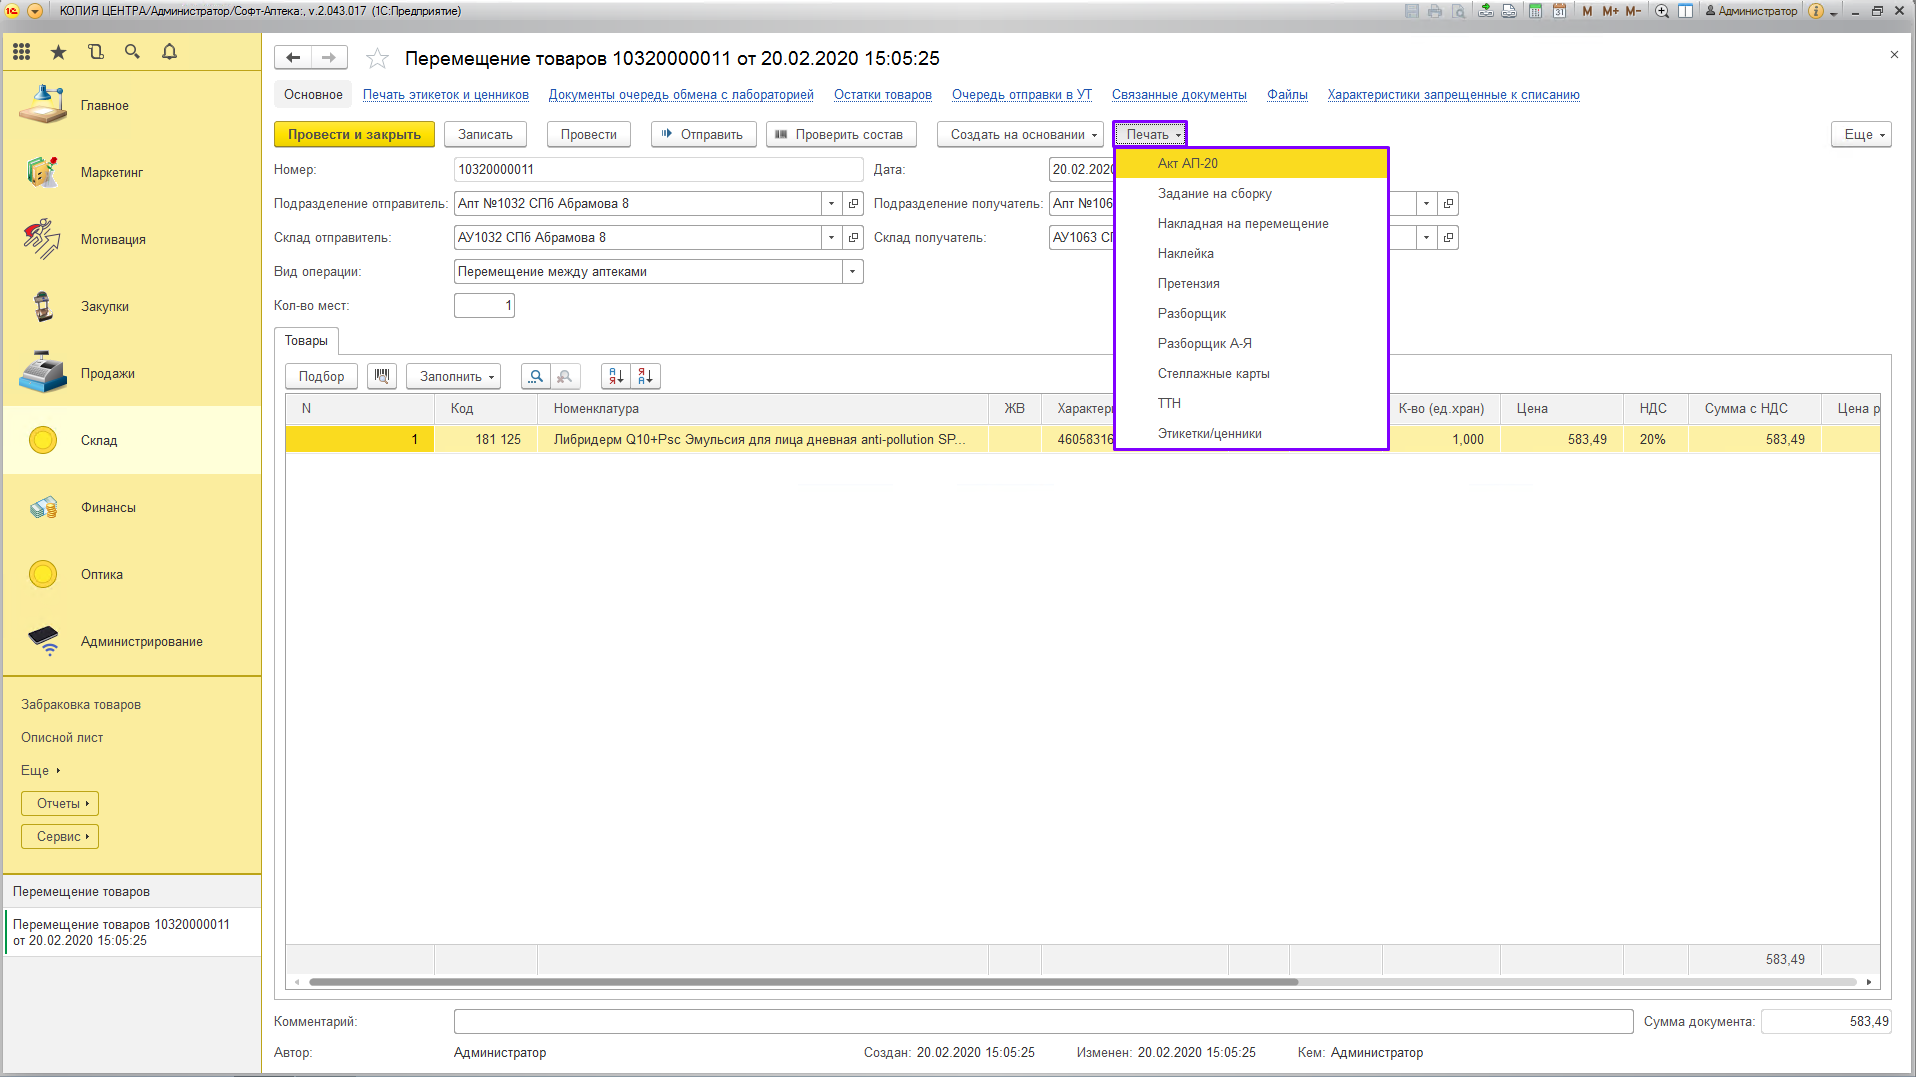Click the Провести и закрыть button
The width and height of the screenshot is (1916, 1077).
click(354, 134)
